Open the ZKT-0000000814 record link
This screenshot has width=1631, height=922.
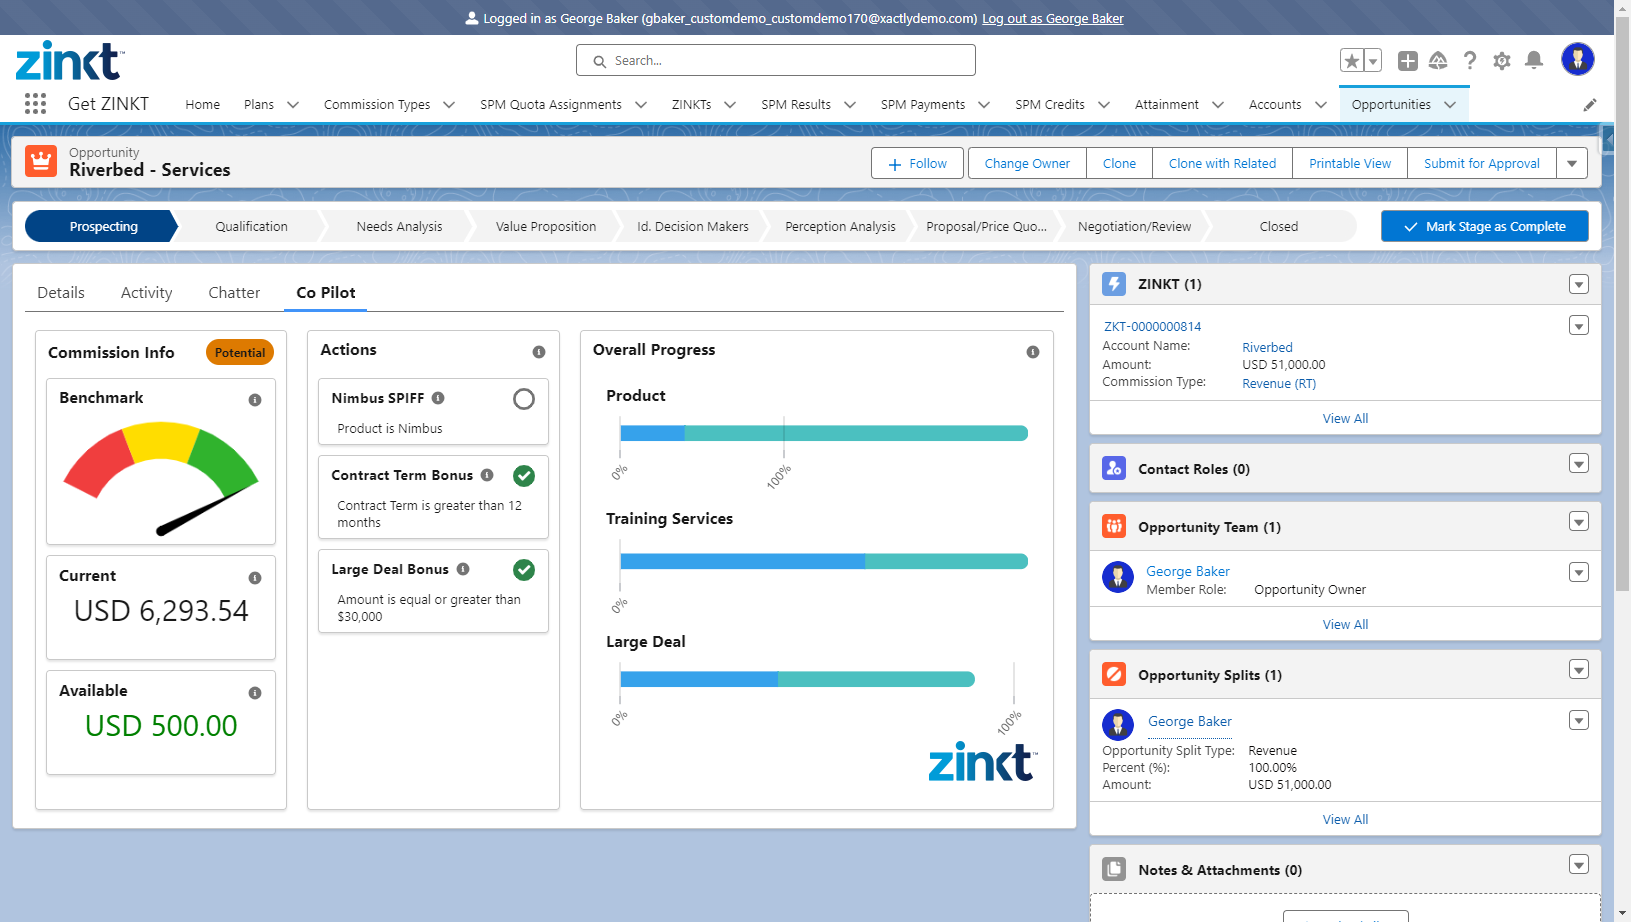(1152, 327)
